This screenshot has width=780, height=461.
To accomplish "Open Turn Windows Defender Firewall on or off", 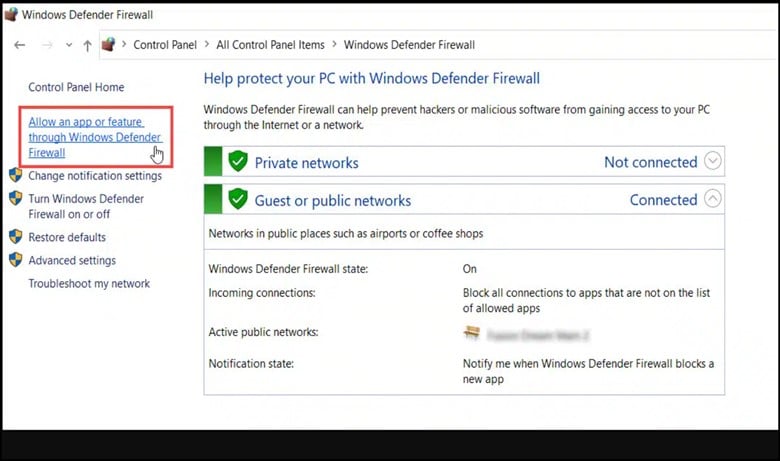I will [86, 206].
